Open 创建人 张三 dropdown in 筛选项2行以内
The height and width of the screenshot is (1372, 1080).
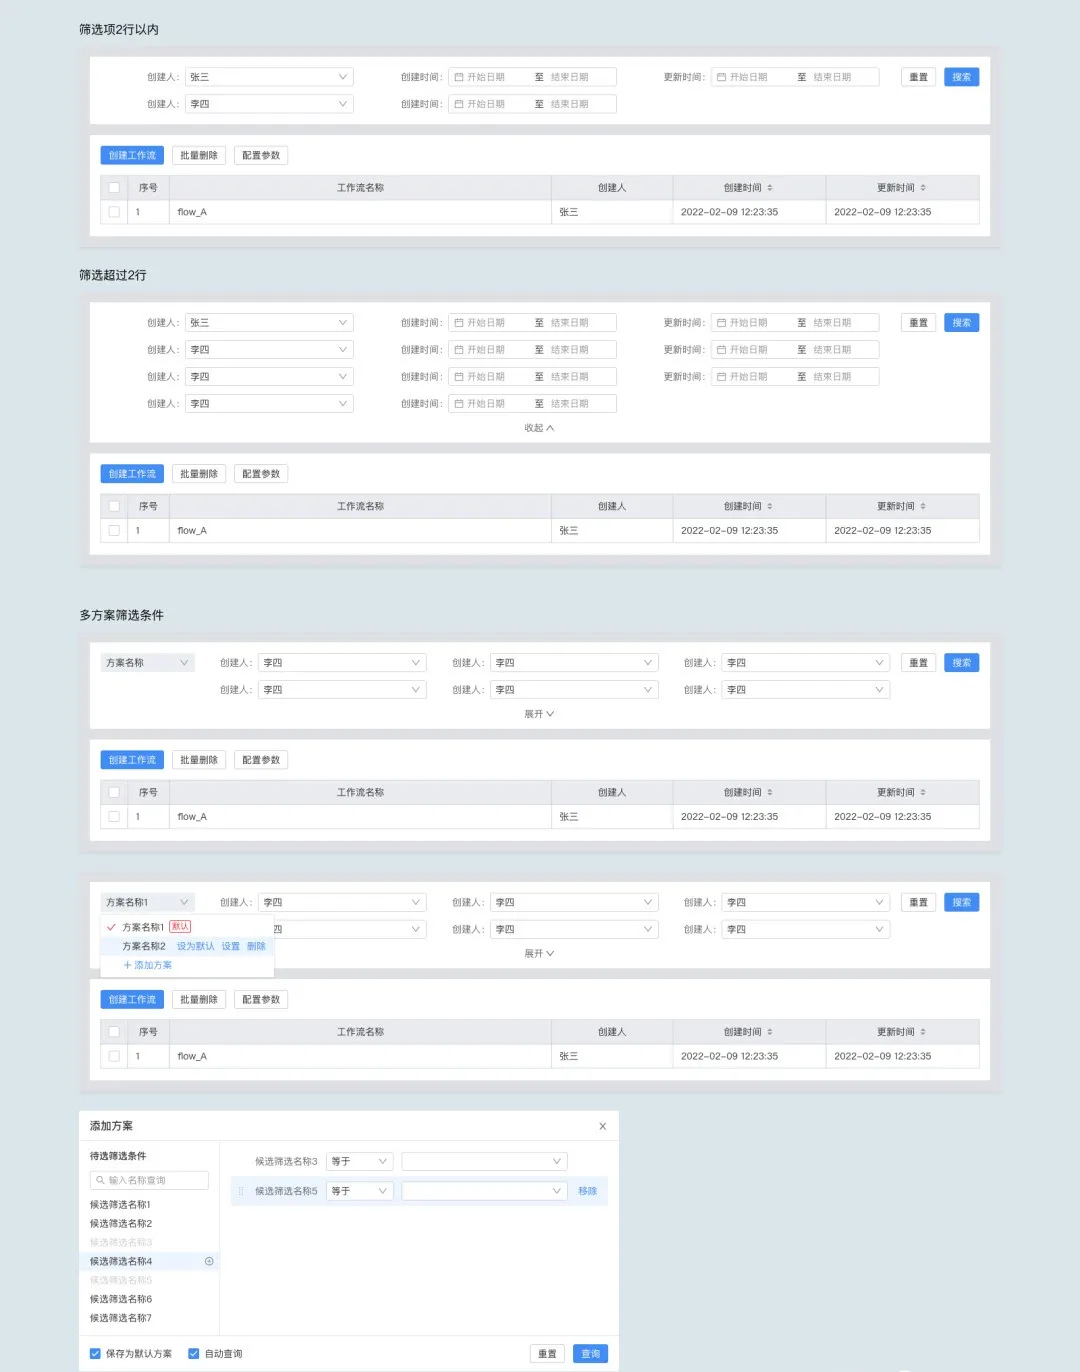tap(269, 77)
